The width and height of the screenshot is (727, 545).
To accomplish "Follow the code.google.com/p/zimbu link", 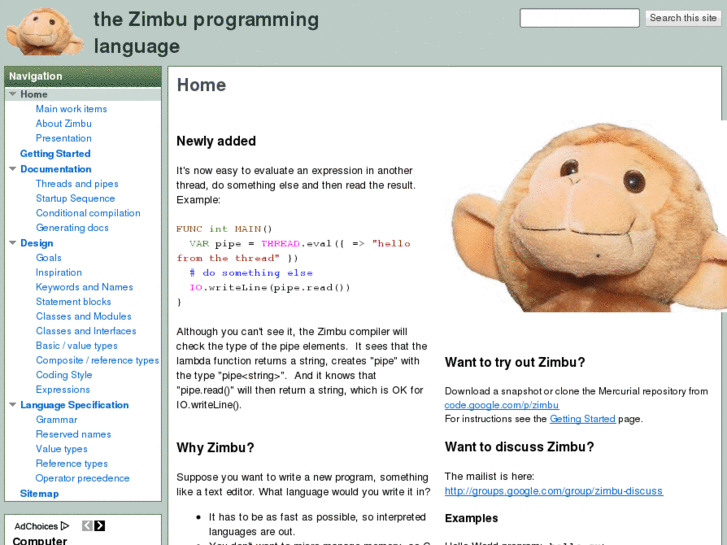I will click(502, 405).
